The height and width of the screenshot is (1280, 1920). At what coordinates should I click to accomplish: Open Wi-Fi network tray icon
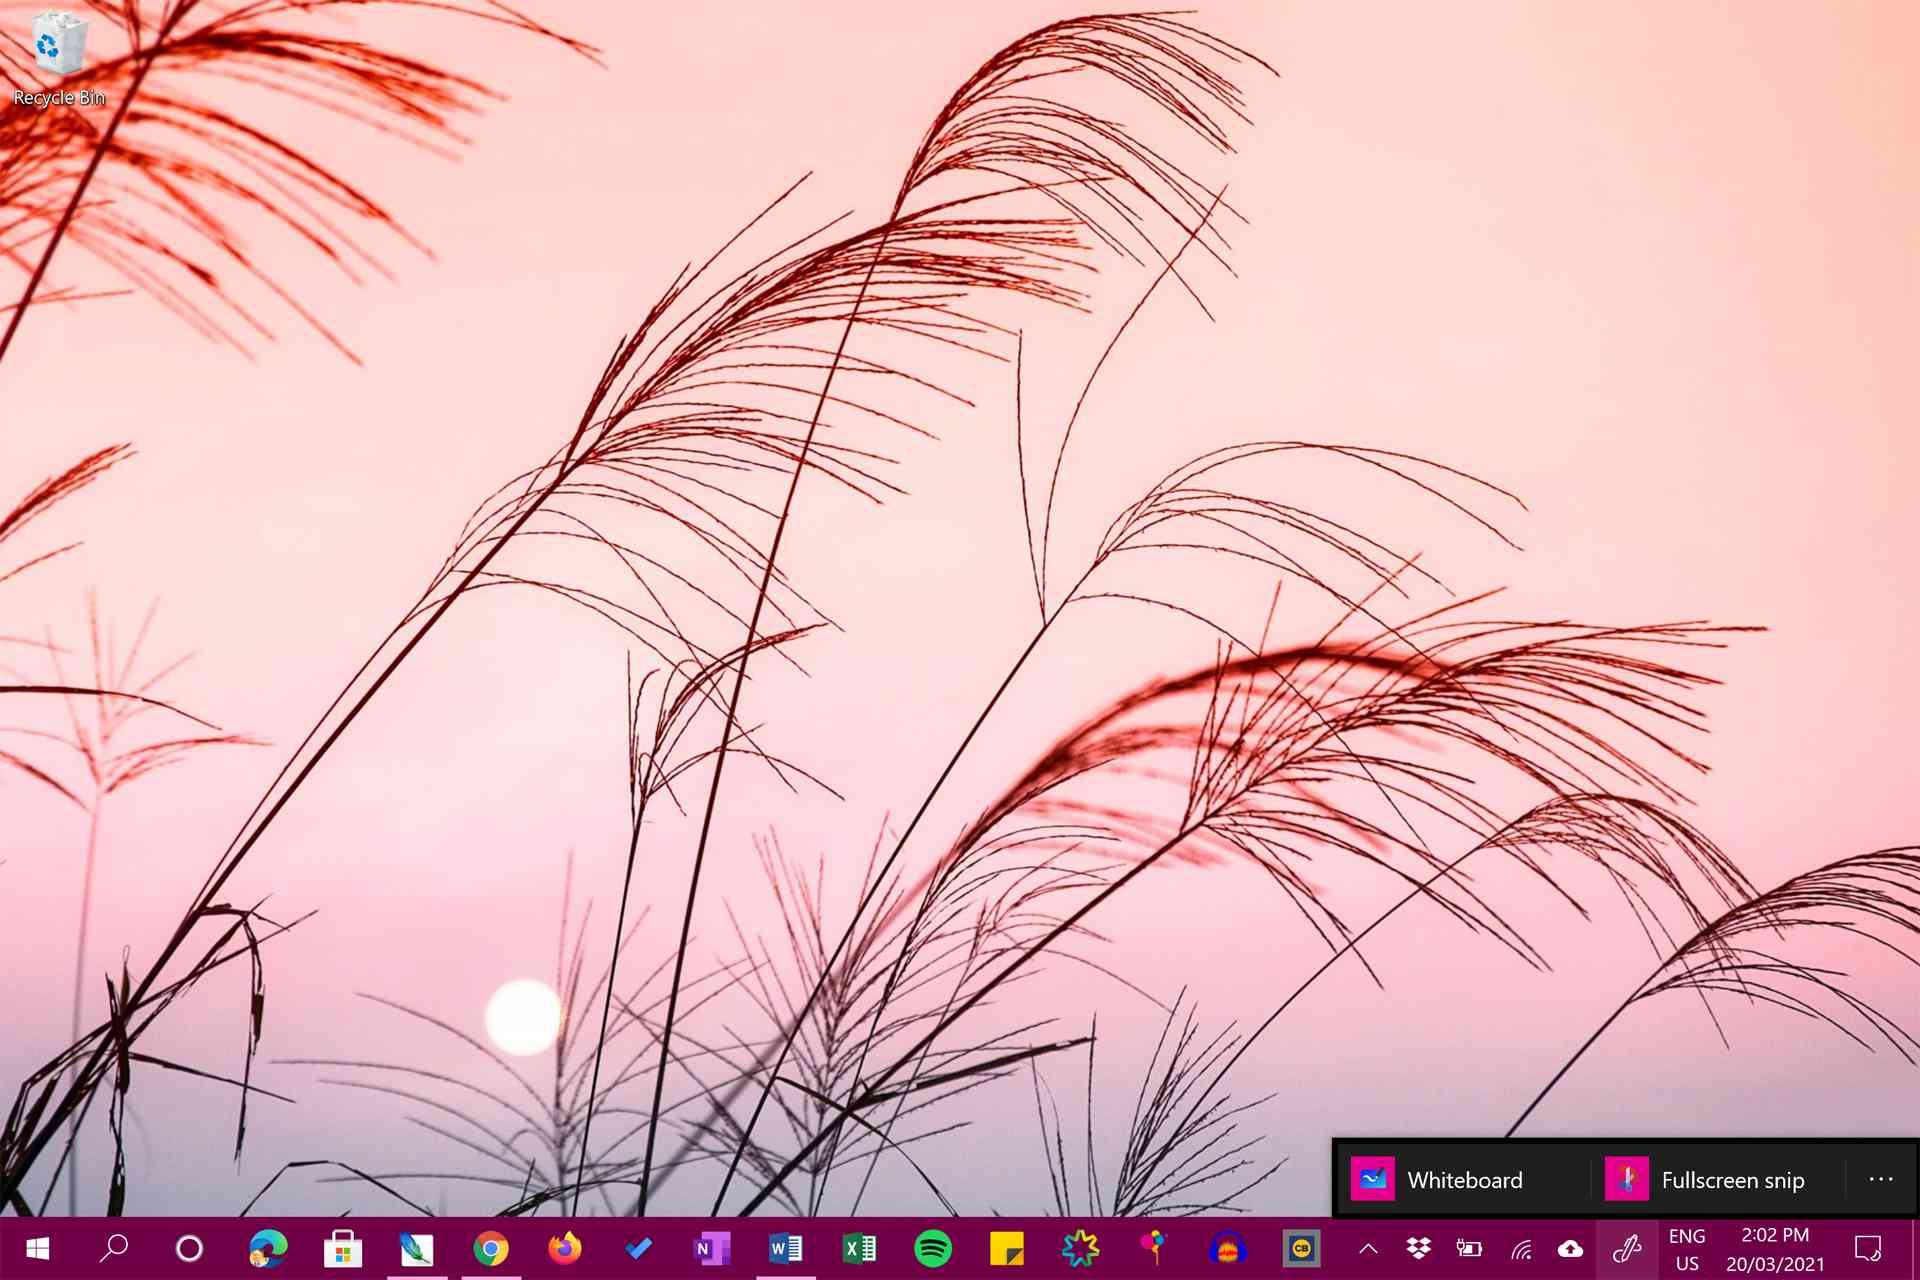click(x=1521, y=1248)
